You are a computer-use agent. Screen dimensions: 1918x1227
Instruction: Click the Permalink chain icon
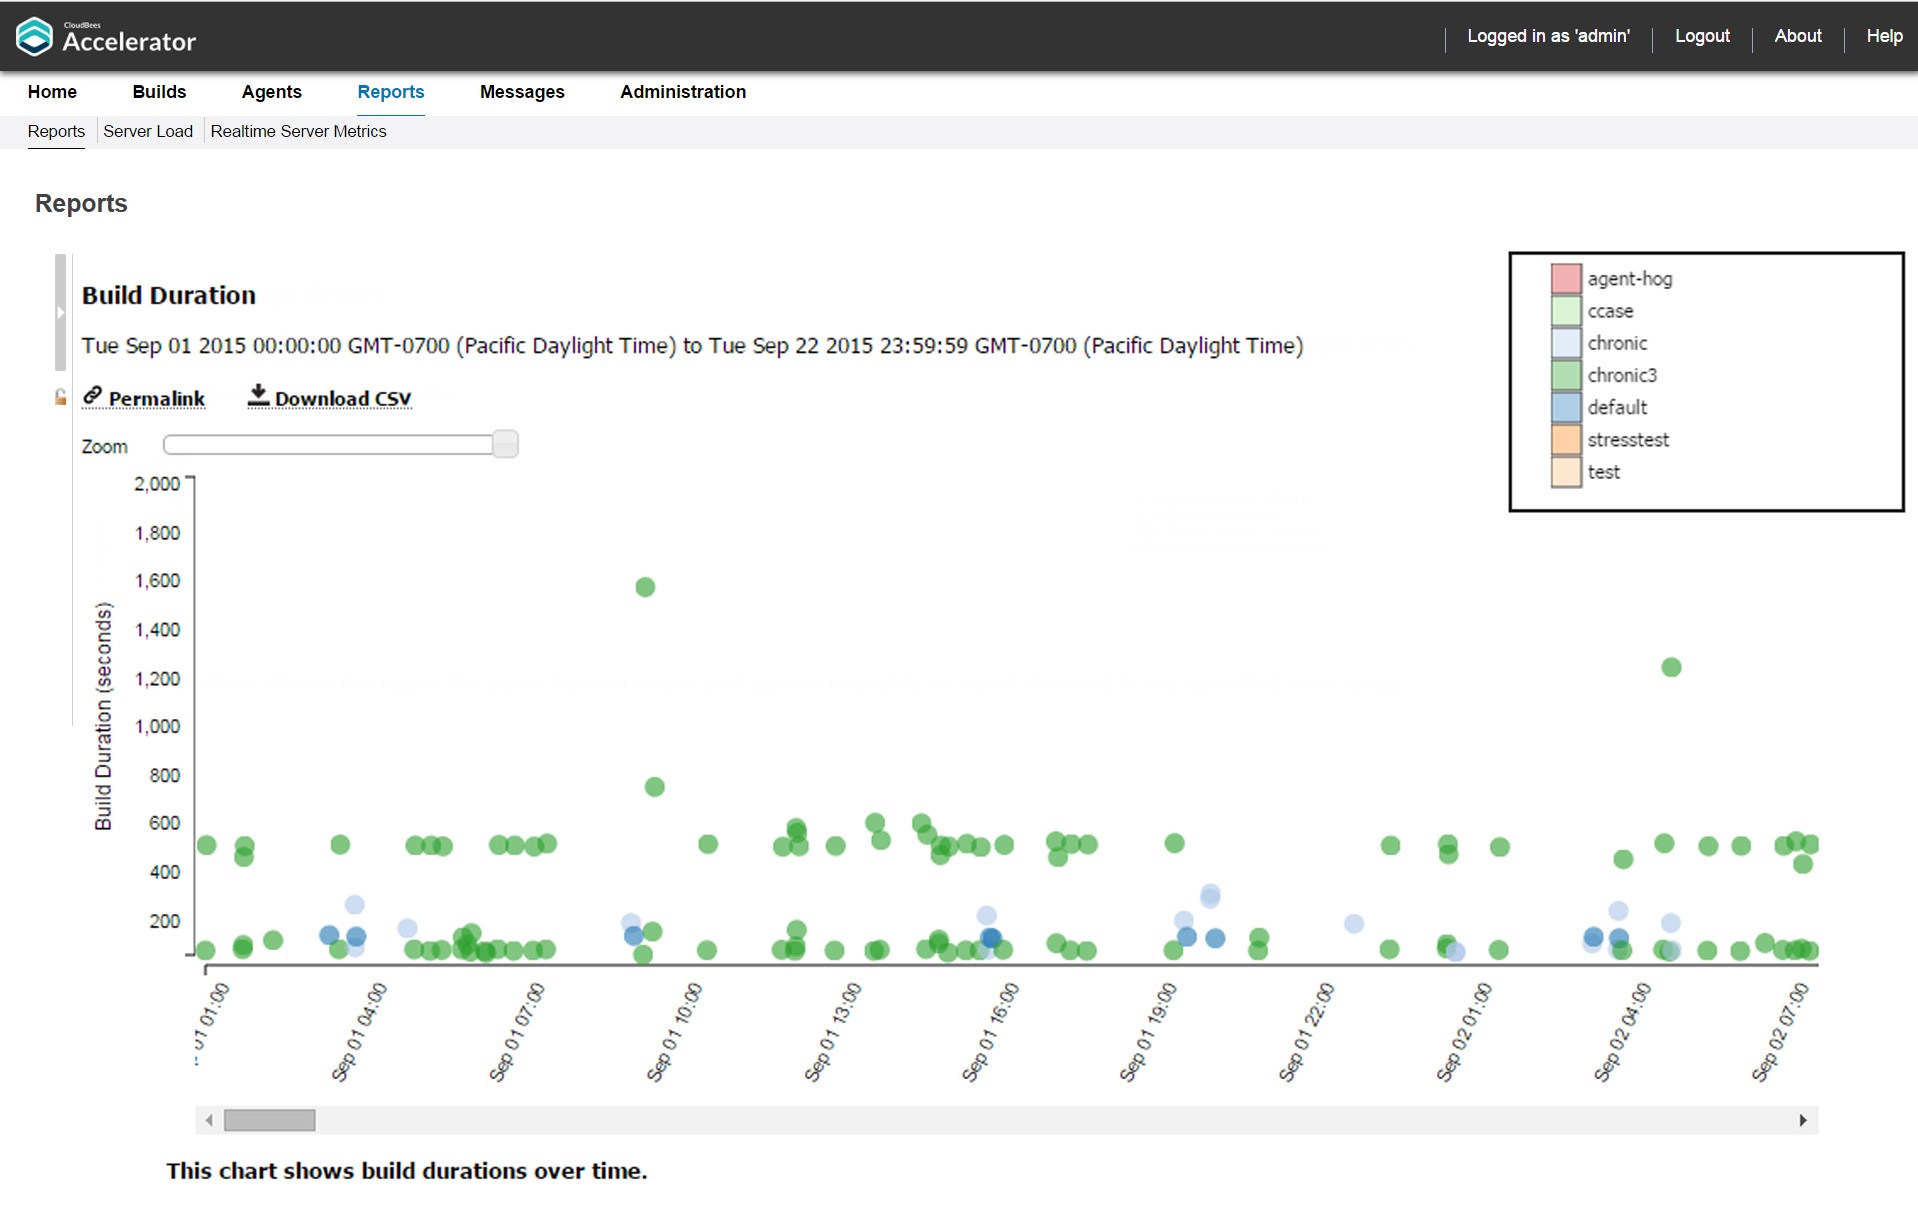(x=92, y=396)
